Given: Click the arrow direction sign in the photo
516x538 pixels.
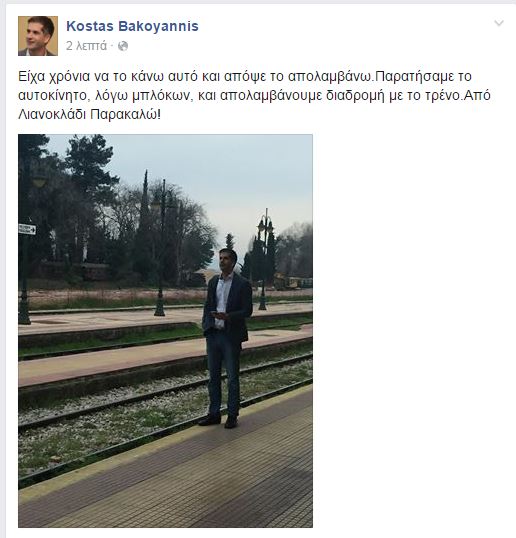Looking at the screenshot, I should 27,229.
